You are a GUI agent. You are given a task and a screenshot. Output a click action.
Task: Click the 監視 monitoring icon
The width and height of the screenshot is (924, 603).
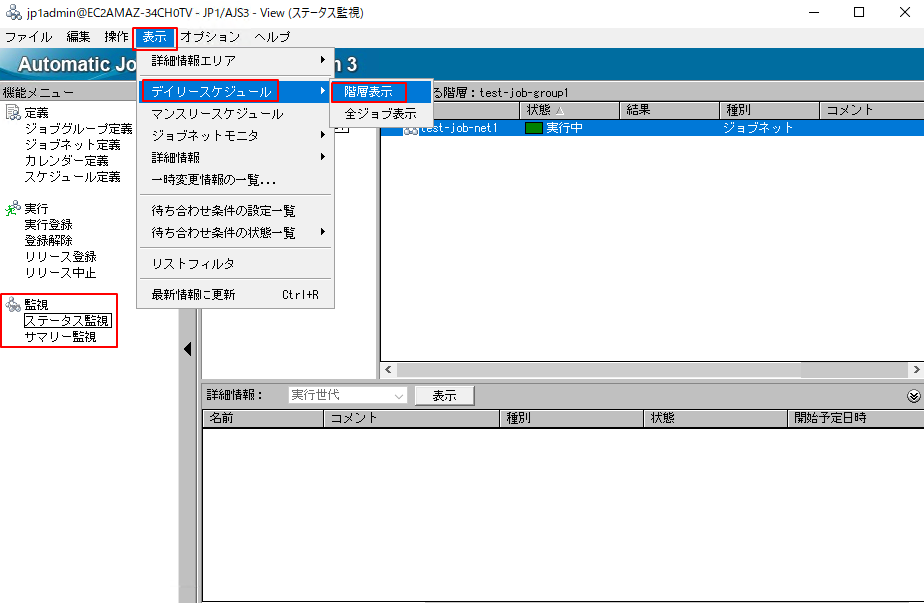pos(12,304)
